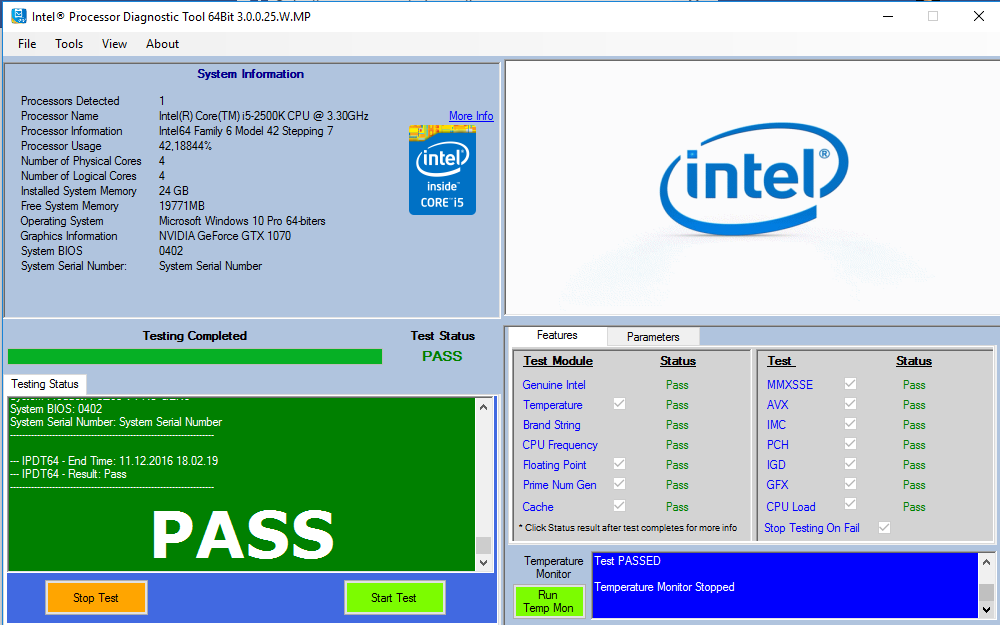The height and width of the screenshot is (625, 1000).
Task: Open the About menu
Action: [x=162, y=44]
